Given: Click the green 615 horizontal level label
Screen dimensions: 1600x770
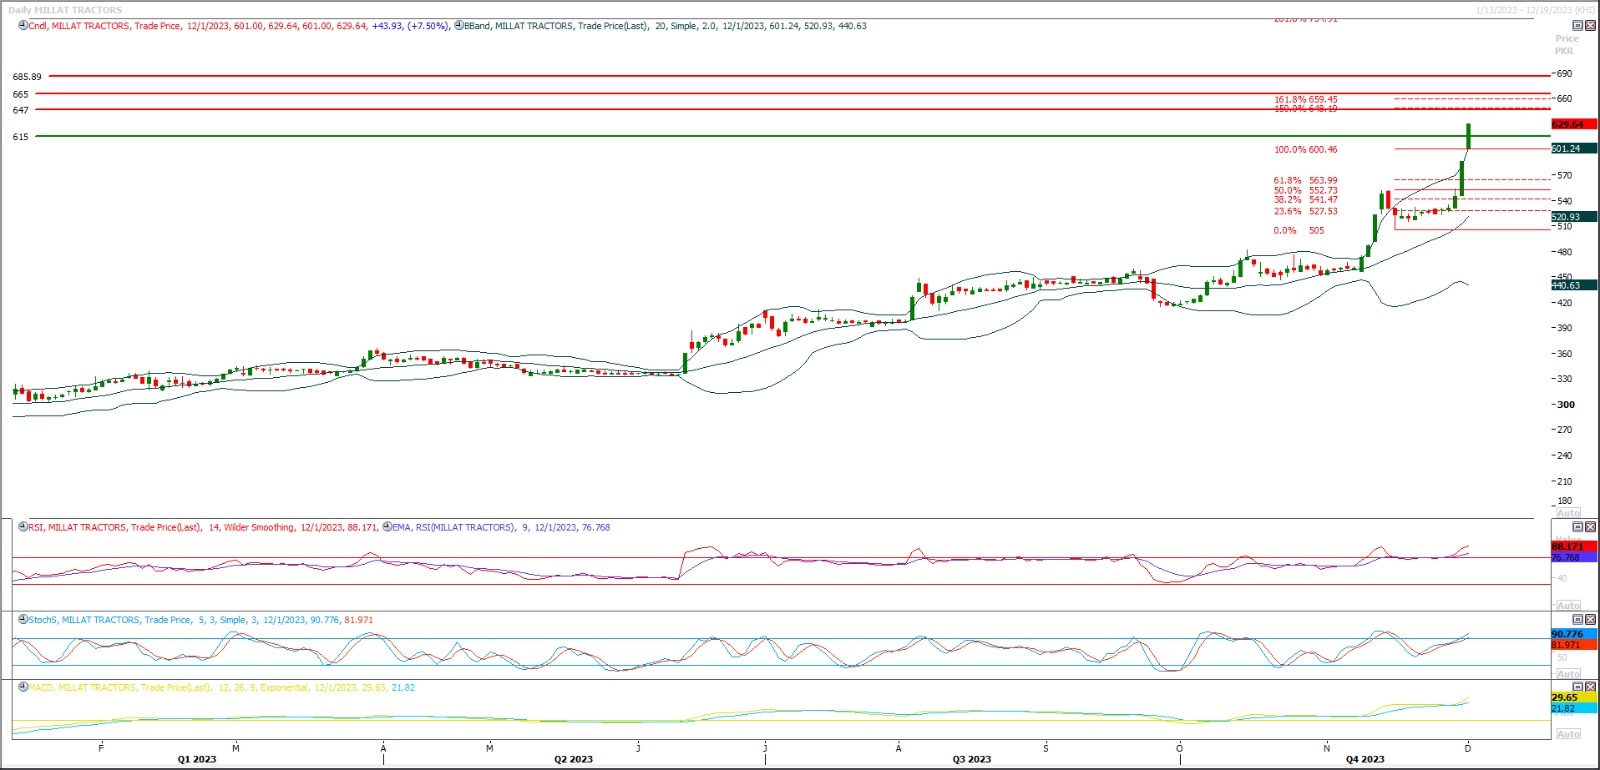Looking at the screenshot, I should pyautogui.click(x=21, y=137).
